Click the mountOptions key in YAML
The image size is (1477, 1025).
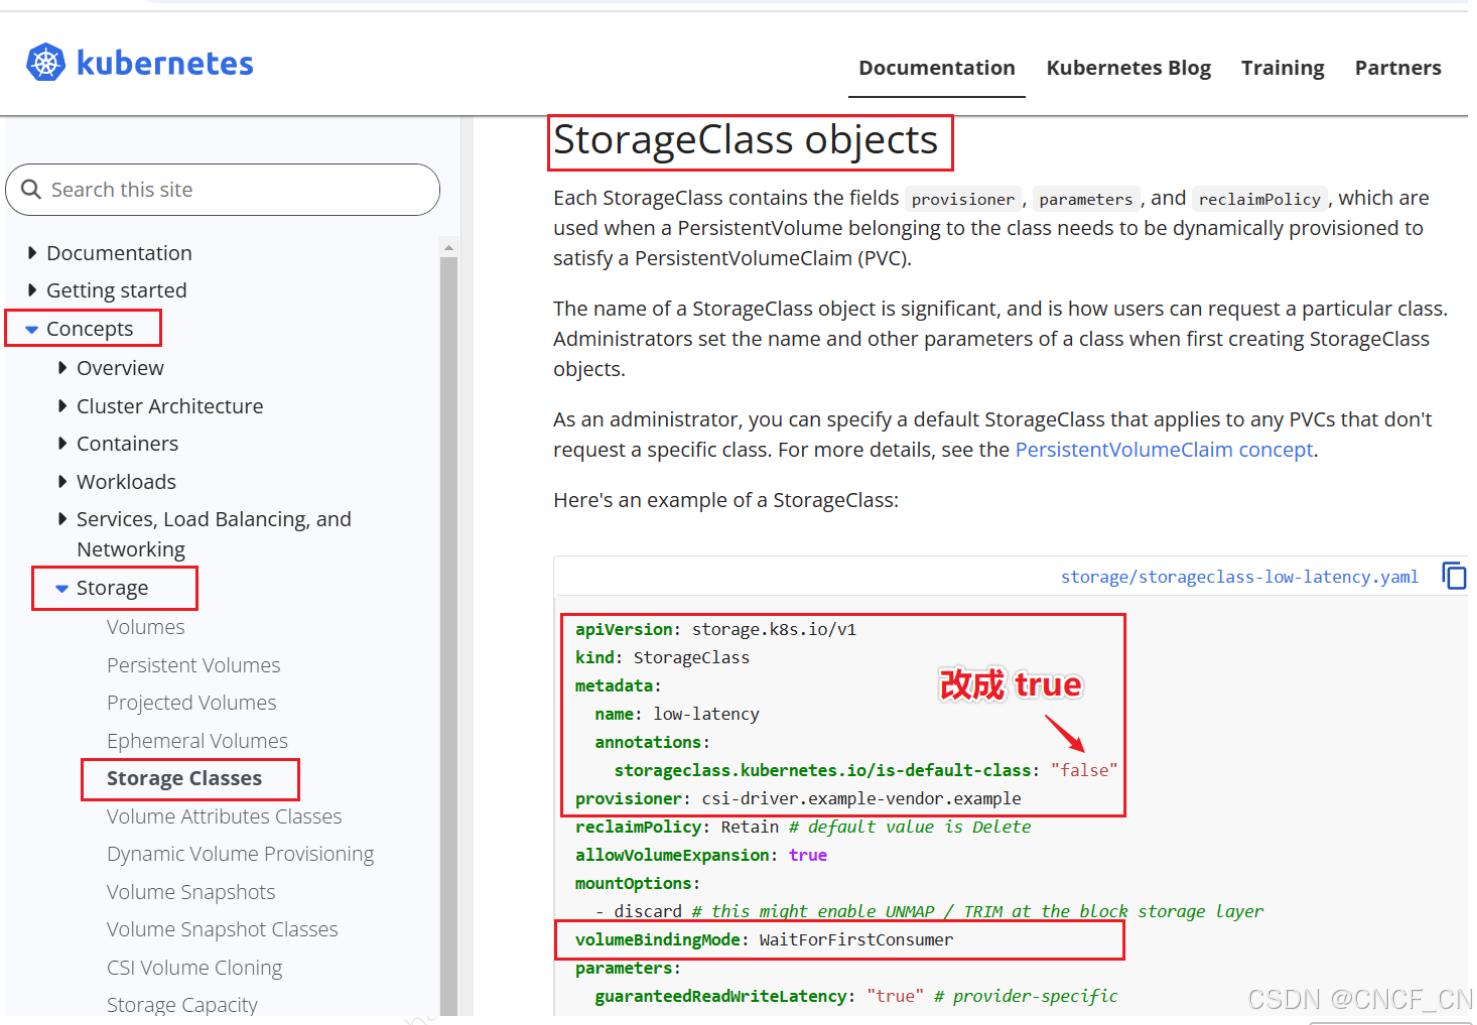(633, 884)
